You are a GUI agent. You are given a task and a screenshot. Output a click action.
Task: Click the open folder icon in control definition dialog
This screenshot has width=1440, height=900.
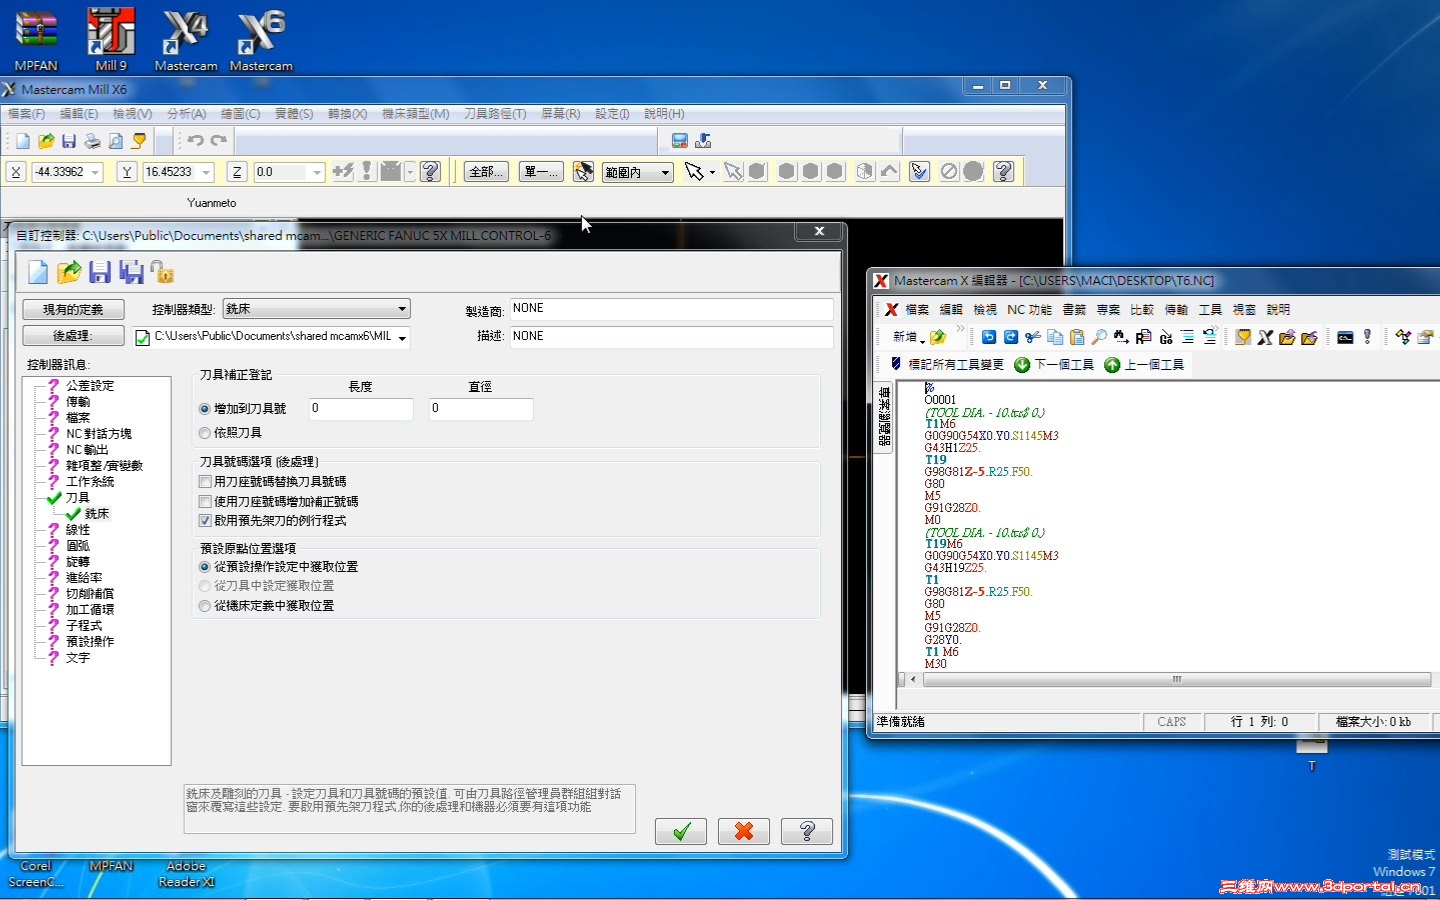[69, 272]
